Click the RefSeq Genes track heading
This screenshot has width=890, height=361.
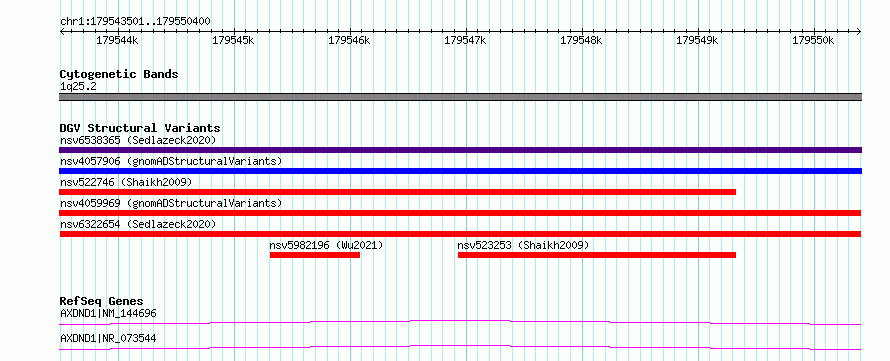point(102,301)
